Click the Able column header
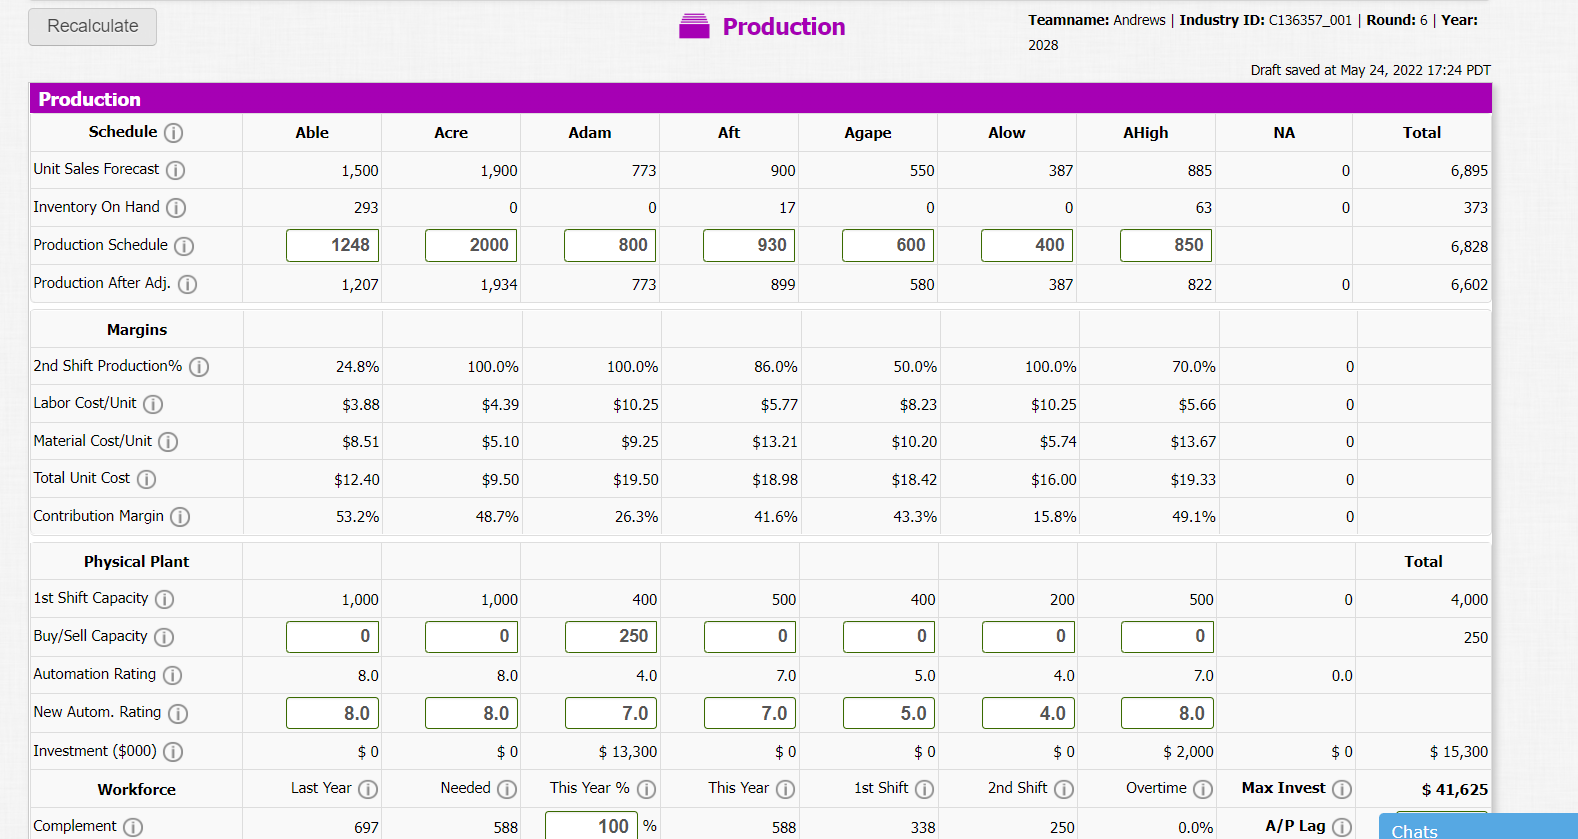This screenshot has height=839, width=1578. pos(312,133)
